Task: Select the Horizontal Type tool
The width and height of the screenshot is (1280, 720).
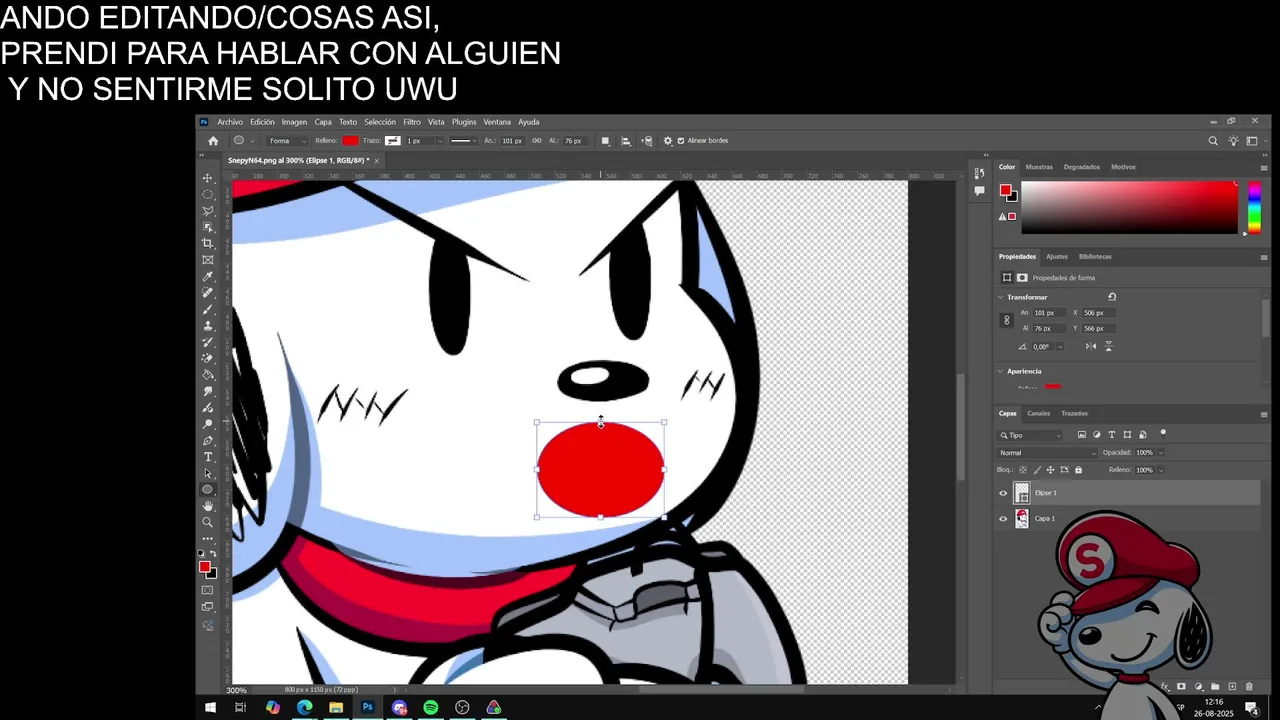Action: [208, 457]
